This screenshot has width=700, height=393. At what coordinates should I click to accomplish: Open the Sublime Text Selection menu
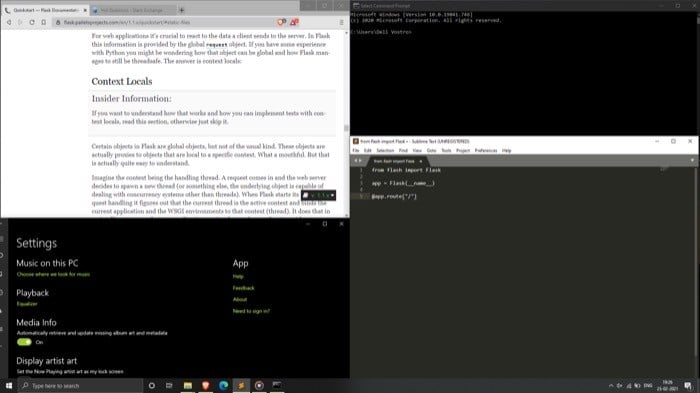385,151
